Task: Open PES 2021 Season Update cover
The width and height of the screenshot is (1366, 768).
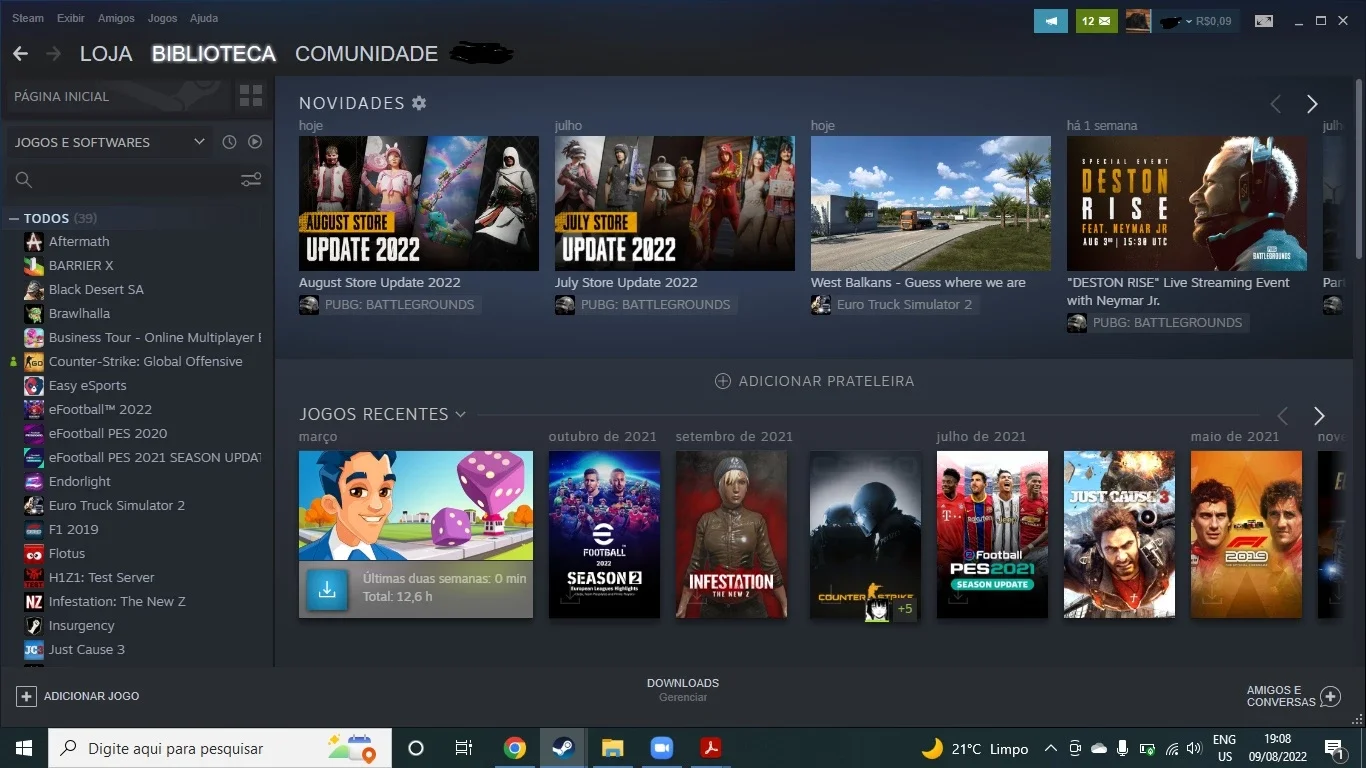Action: 992,534
